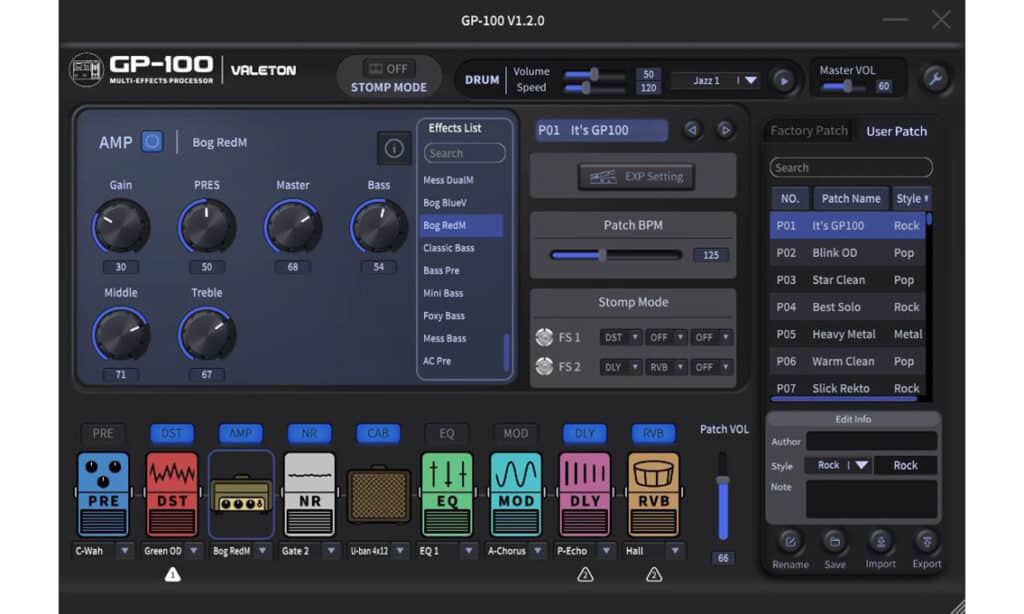
Task: Select the cabinet icon in chain
Action: point(378,495)
